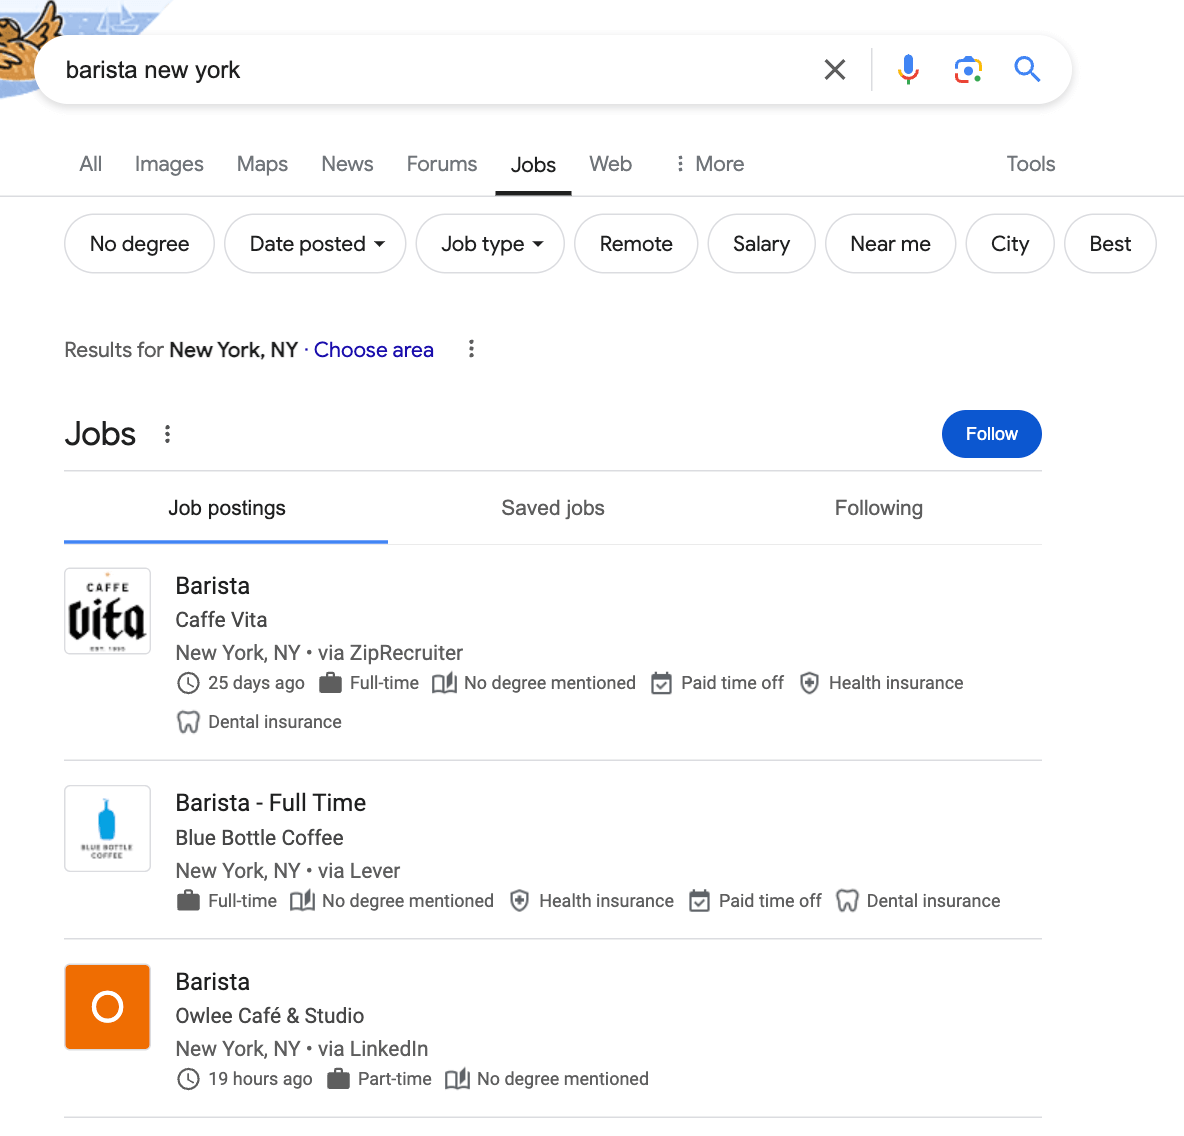Click briefcase icon in Caffe Vita listing

tap(330, 684)
